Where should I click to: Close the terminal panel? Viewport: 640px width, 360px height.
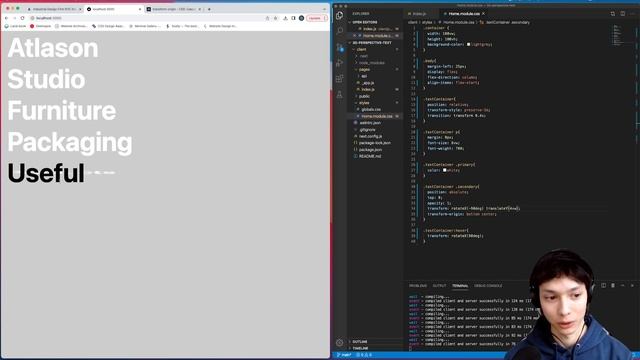click(632, 285)
